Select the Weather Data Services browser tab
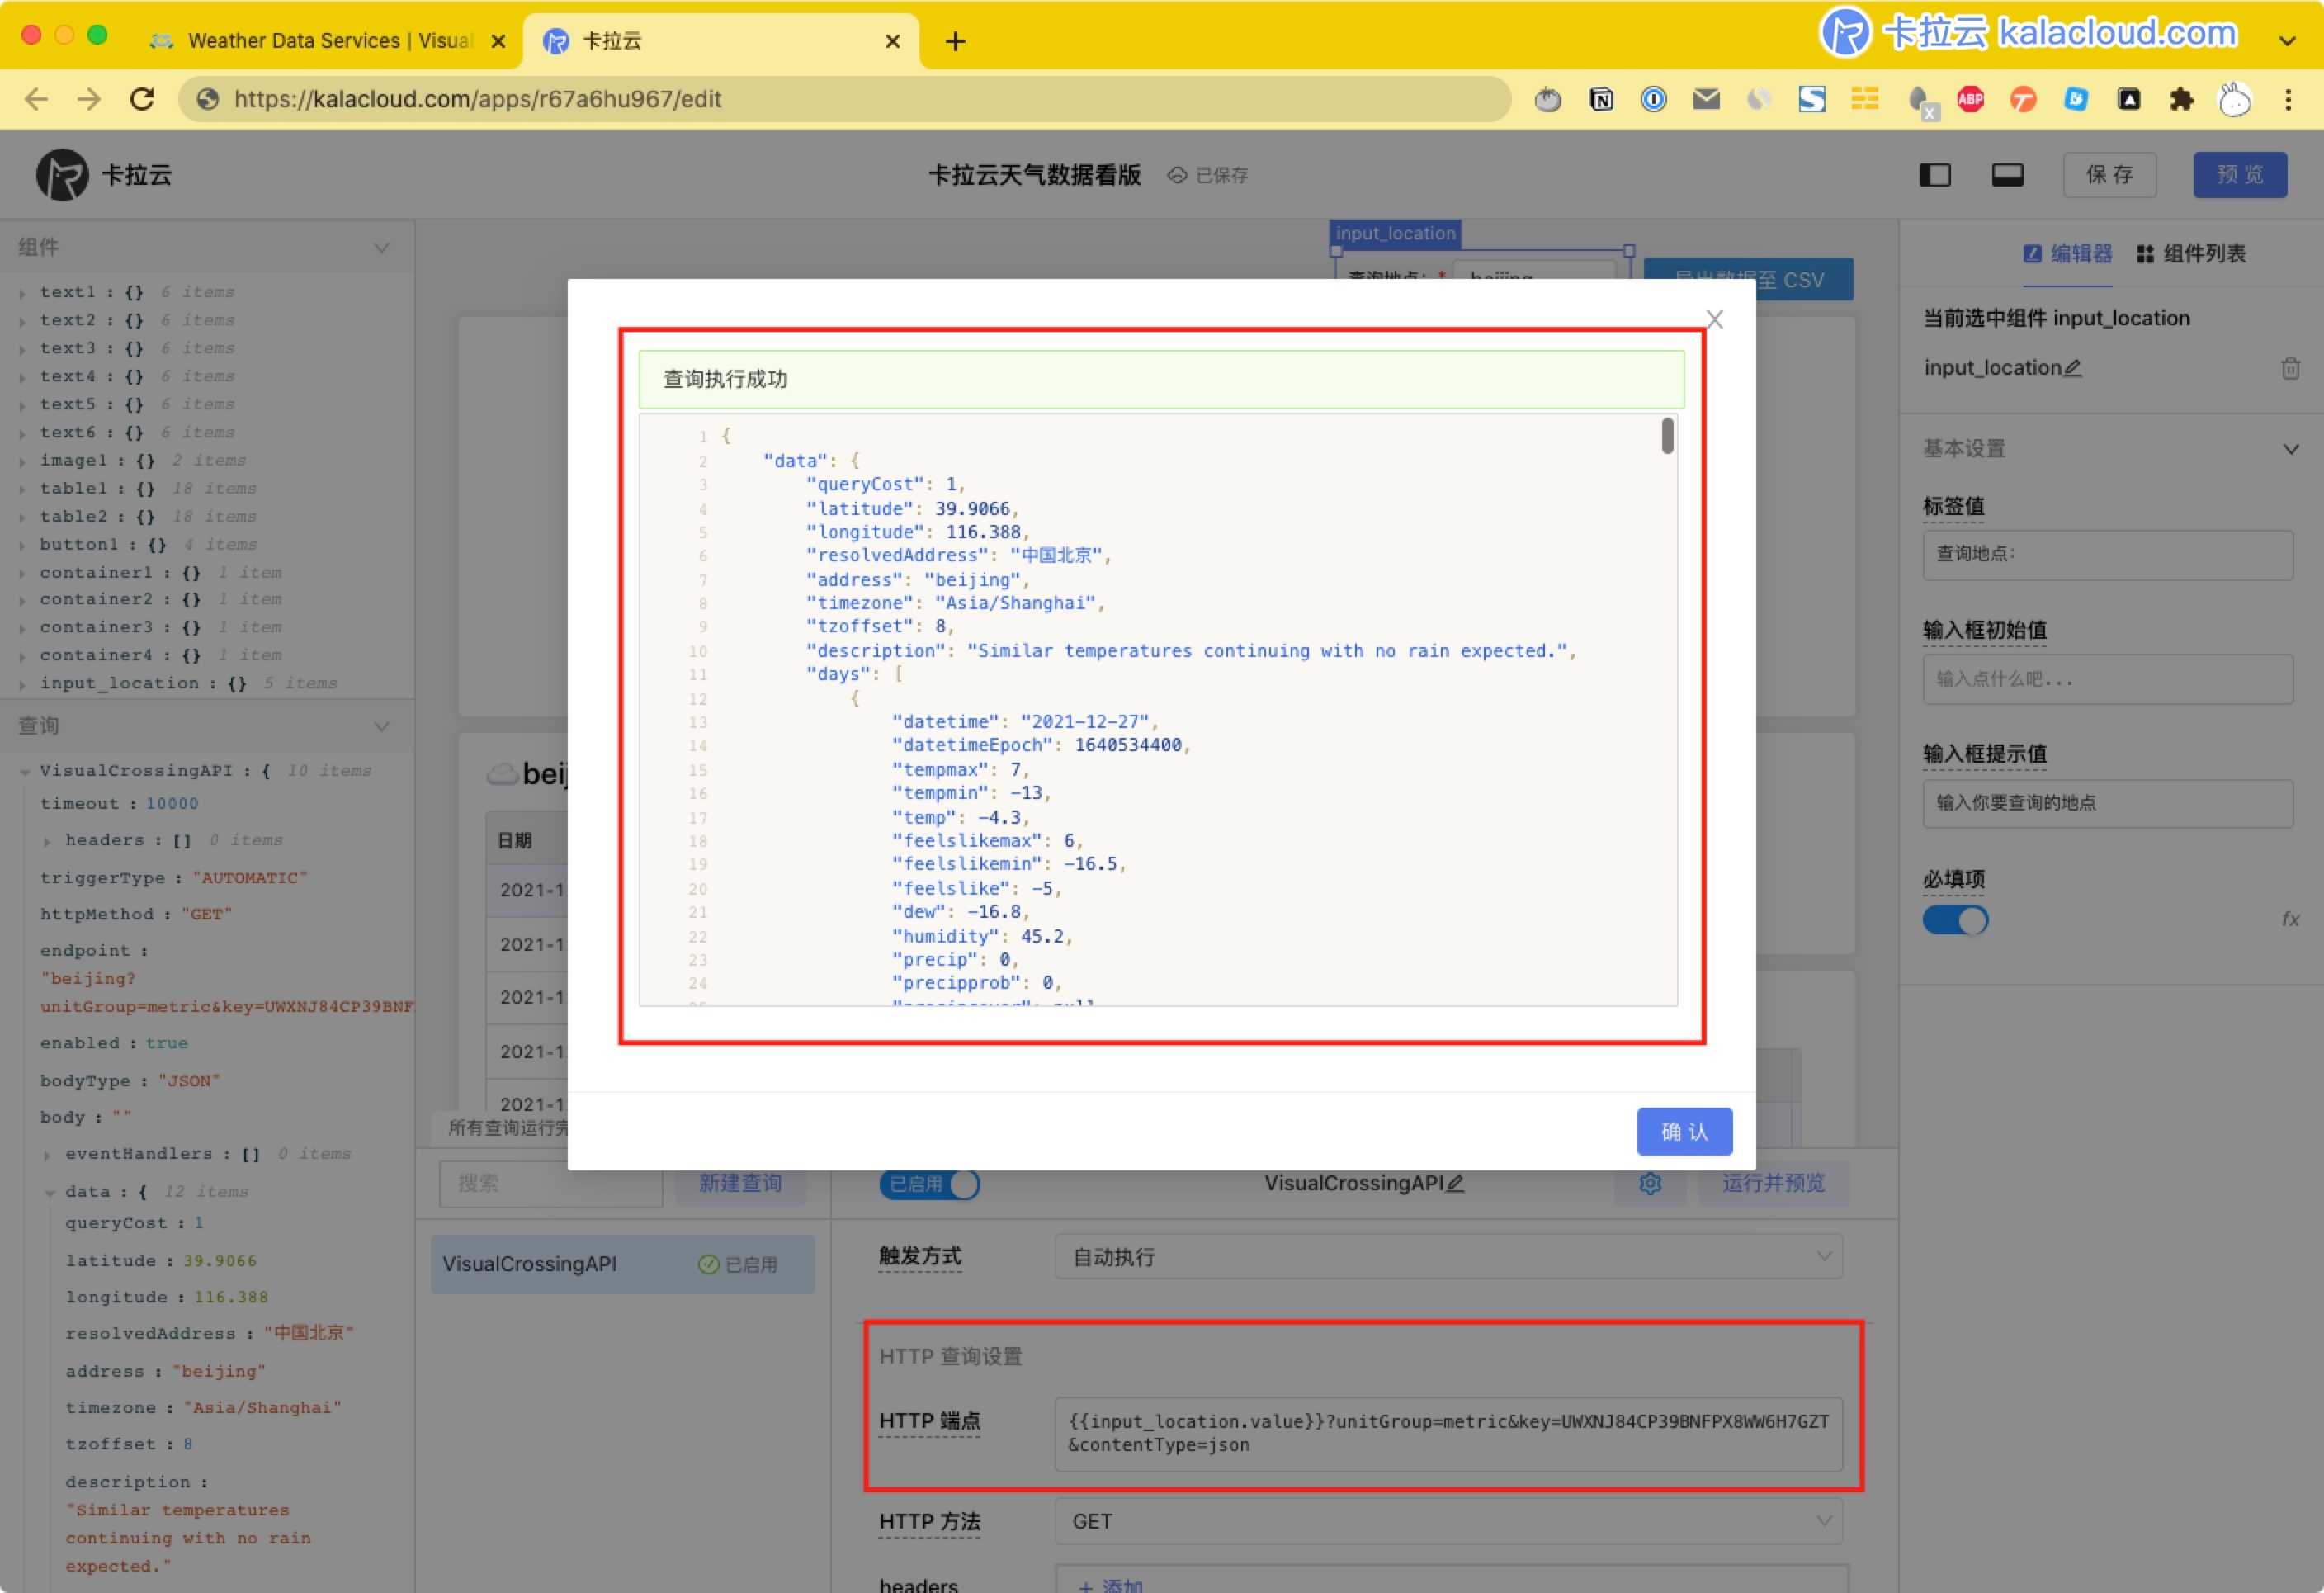 (320, 41)
